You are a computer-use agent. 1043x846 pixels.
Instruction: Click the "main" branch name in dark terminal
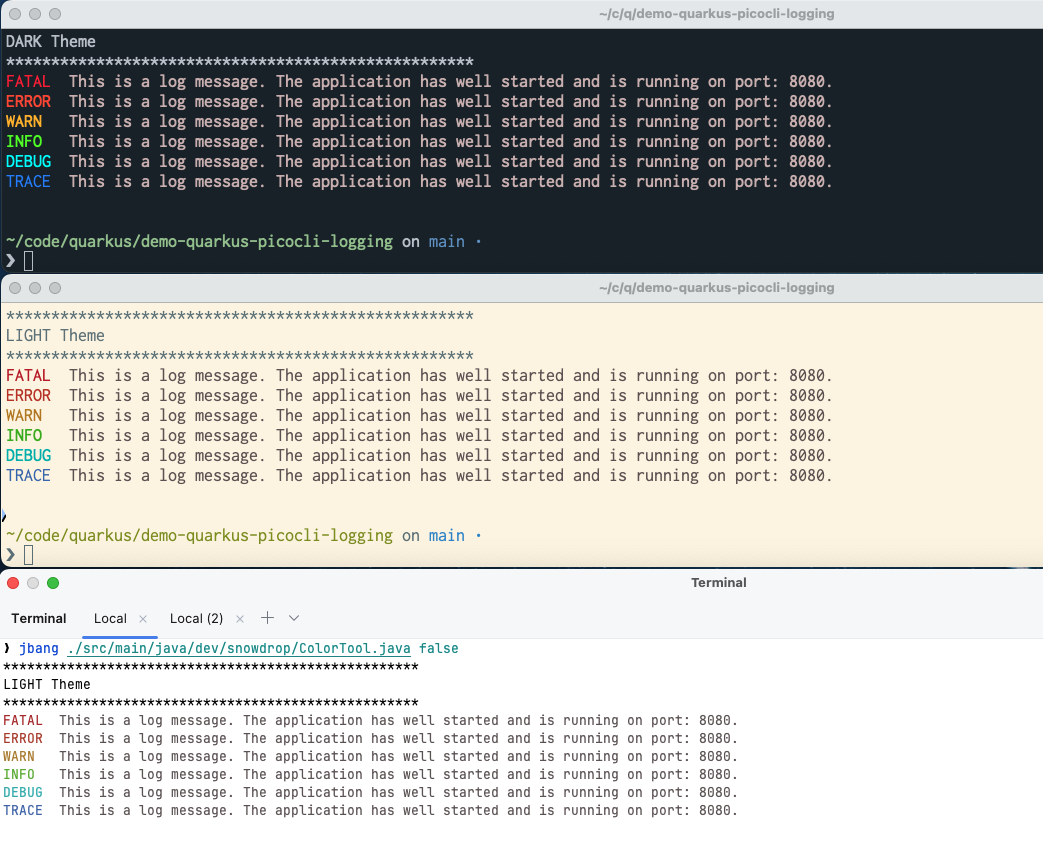click(x=446, y=241)
